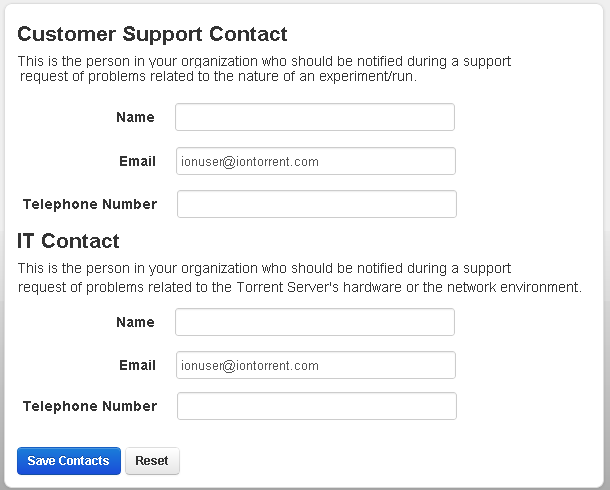
Task: Click the Customer Support Telephone Number label
Action: coord(90,204)
